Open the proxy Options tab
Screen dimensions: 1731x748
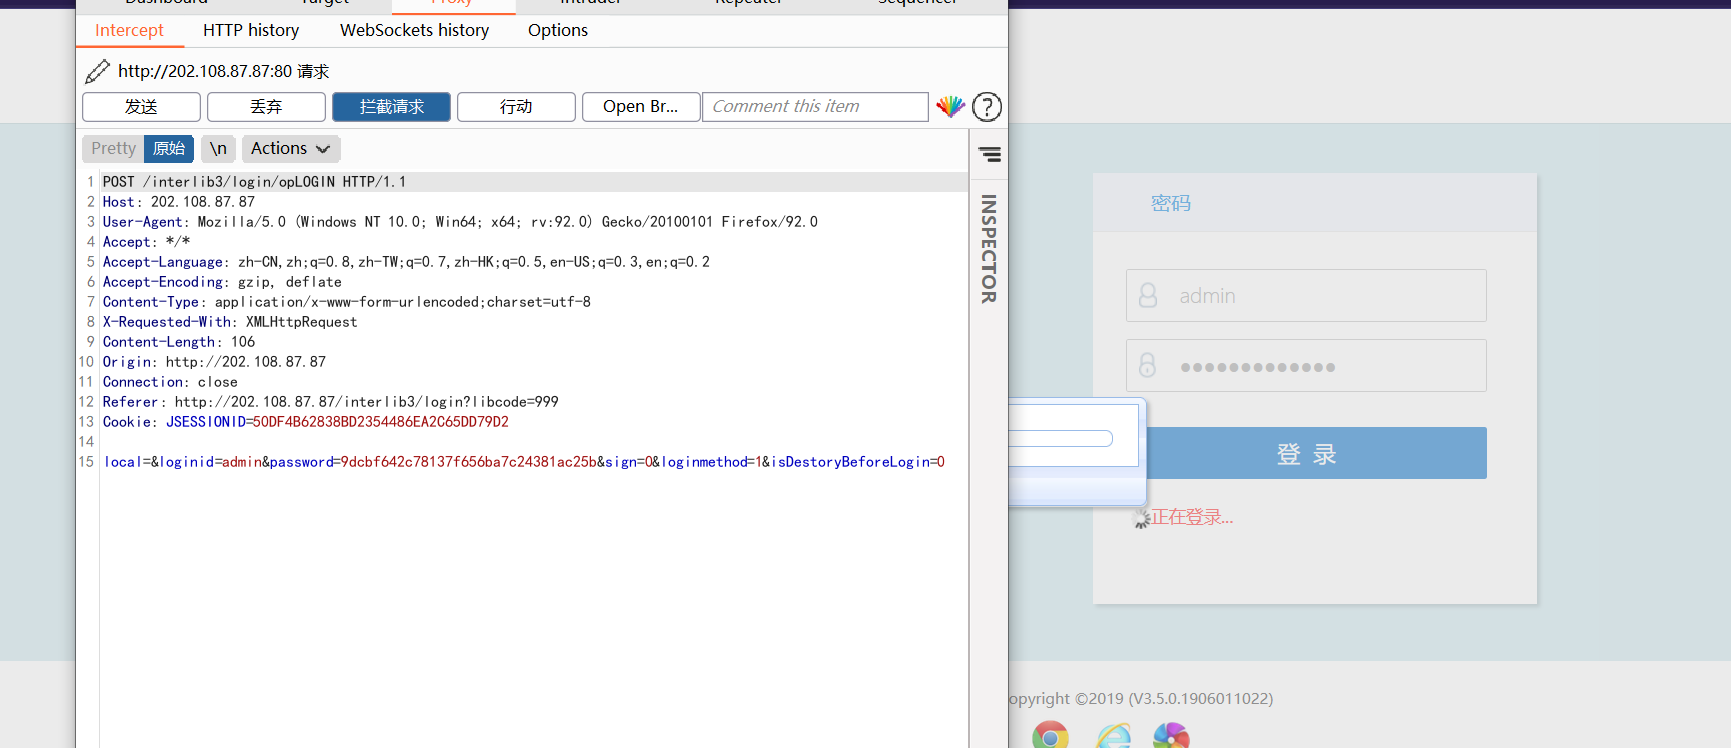pos(558,30)
